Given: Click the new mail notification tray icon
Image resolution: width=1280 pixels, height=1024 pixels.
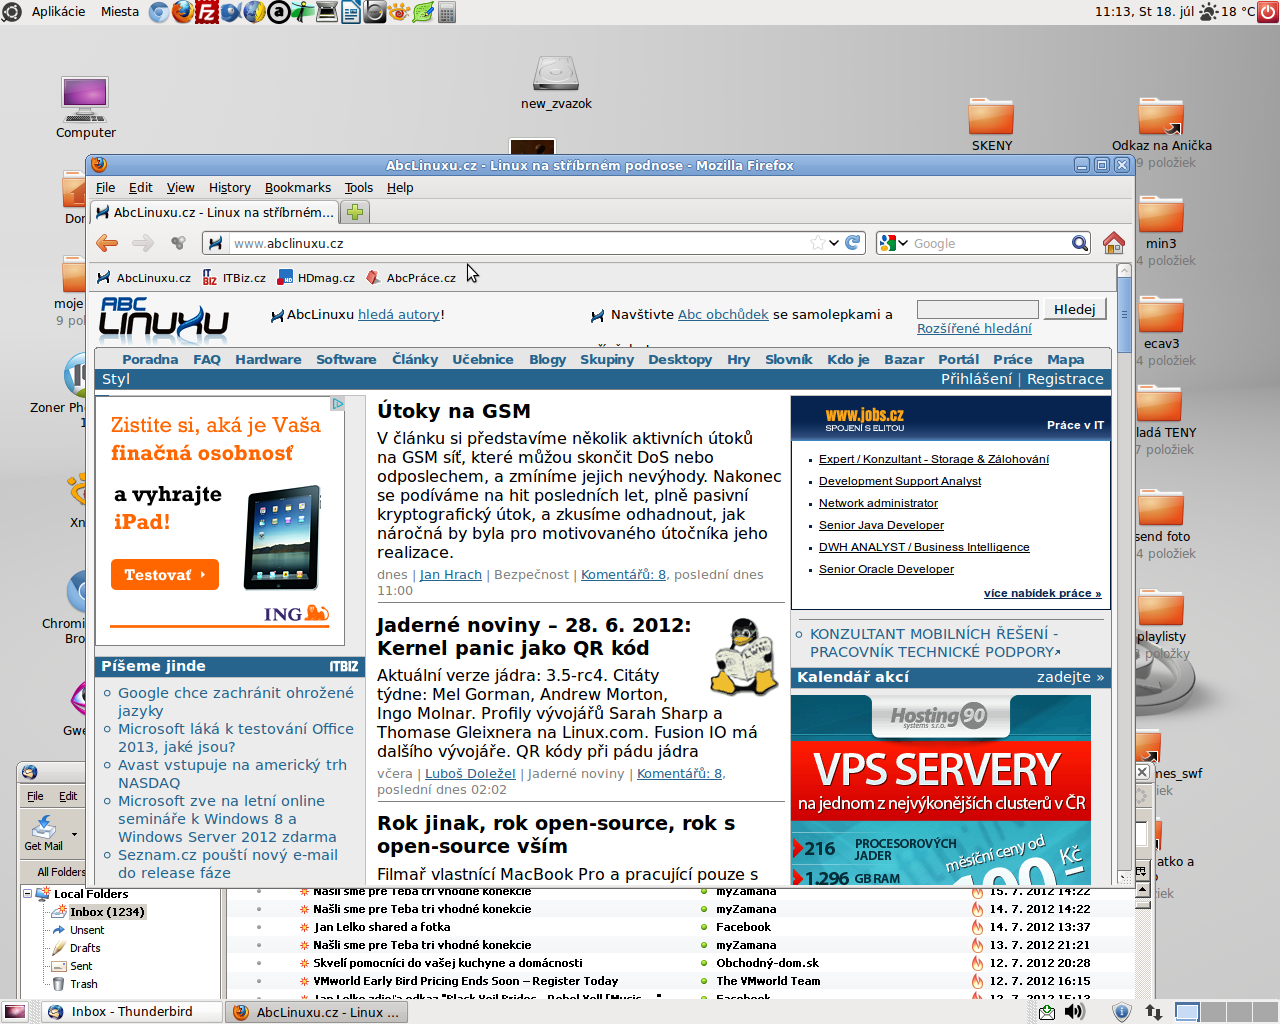Looking at the screenshot, I should [x=1046, y=1012].
